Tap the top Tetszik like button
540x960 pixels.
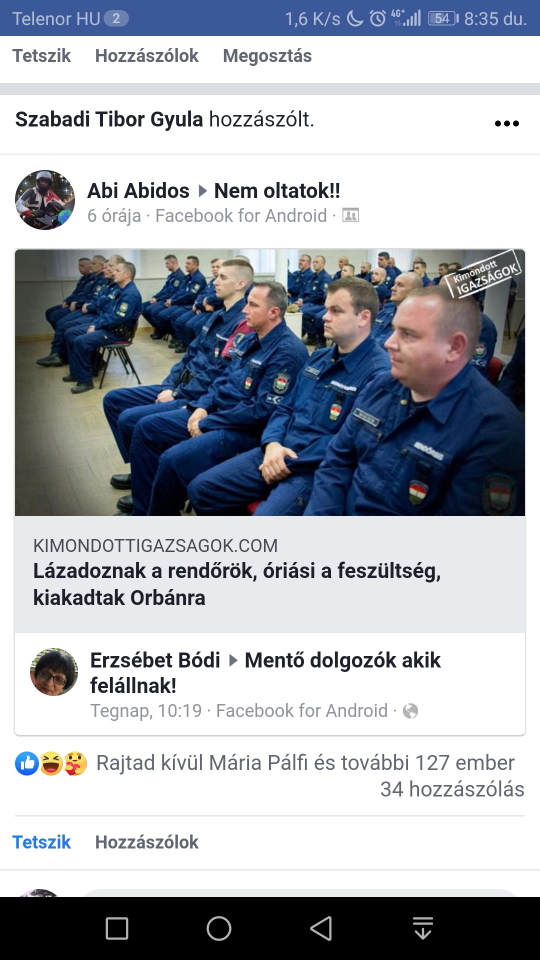click(x=42, y=56)
